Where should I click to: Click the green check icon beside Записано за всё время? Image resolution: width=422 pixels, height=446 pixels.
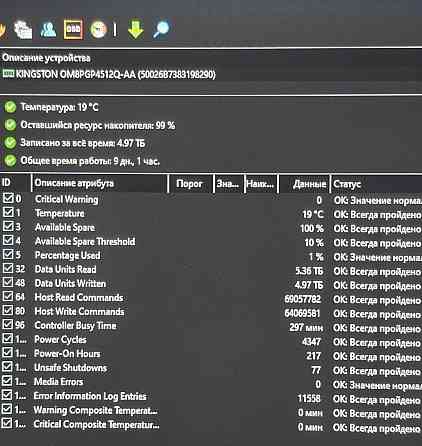click(10, 143)
